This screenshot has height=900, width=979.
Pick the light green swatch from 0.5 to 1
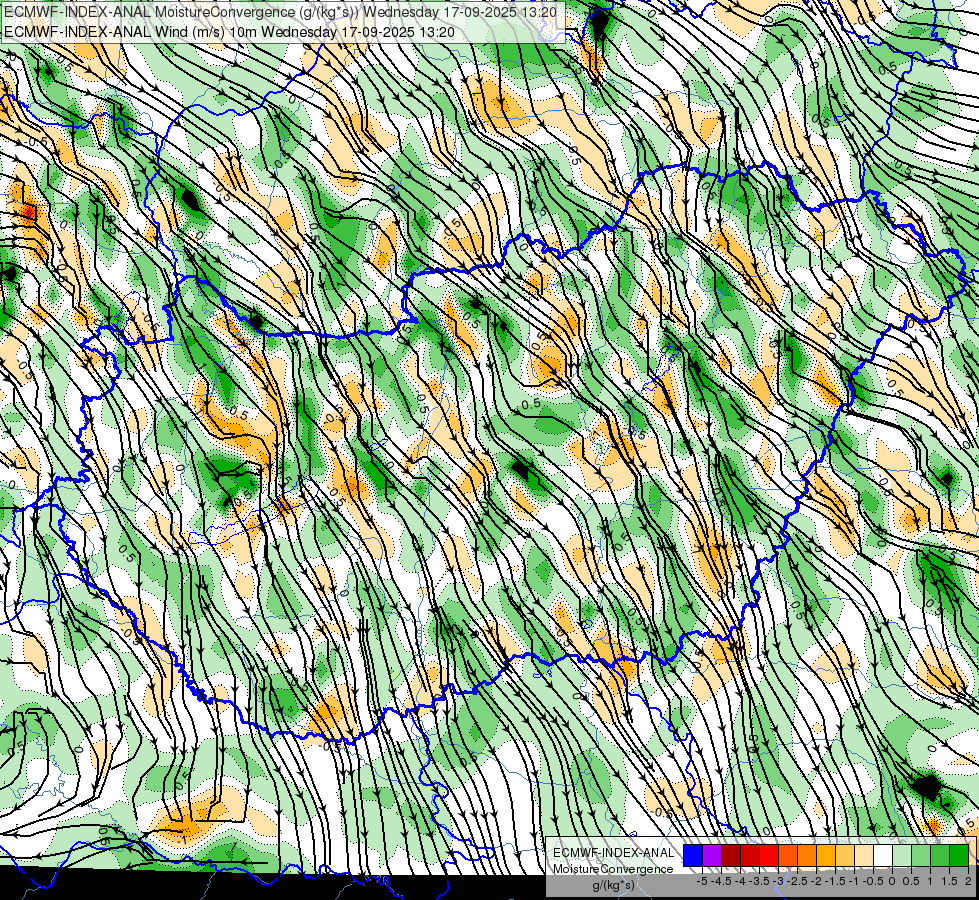pyautogui.click(x=921, y=856)
